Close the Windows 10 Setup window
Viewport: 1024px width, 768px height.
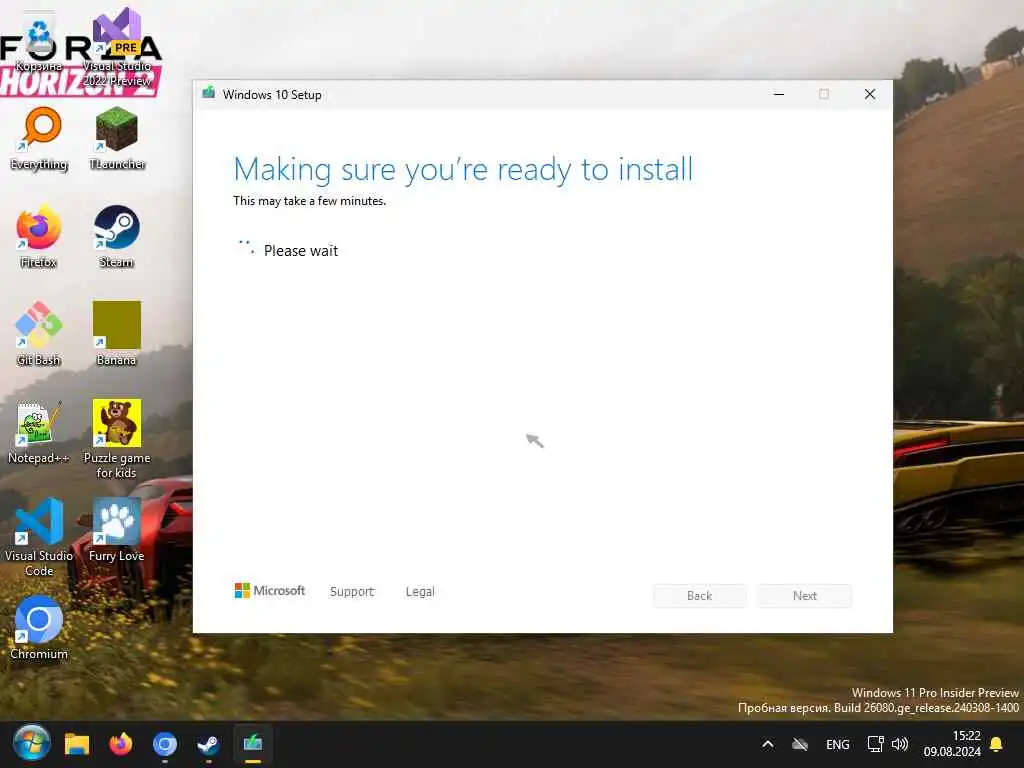coord(869,94)
